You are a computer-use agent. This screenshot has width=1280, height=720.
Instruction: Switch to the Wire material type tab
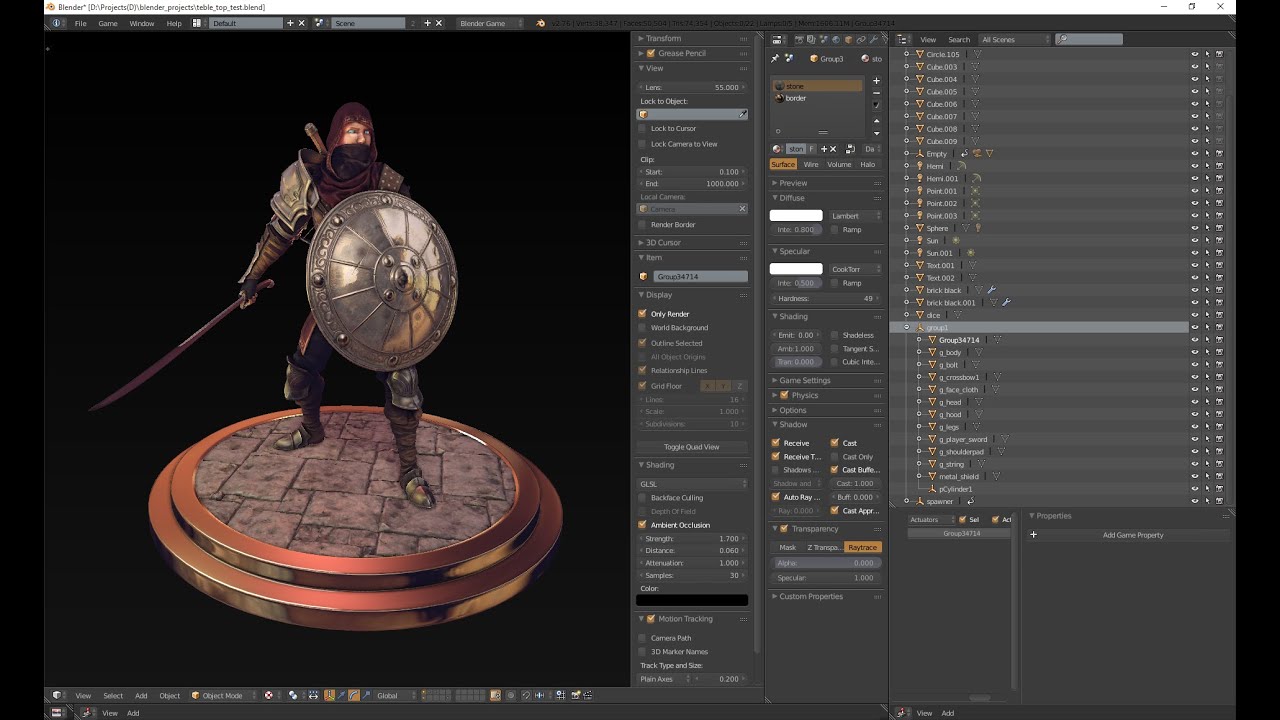[811, 164]
